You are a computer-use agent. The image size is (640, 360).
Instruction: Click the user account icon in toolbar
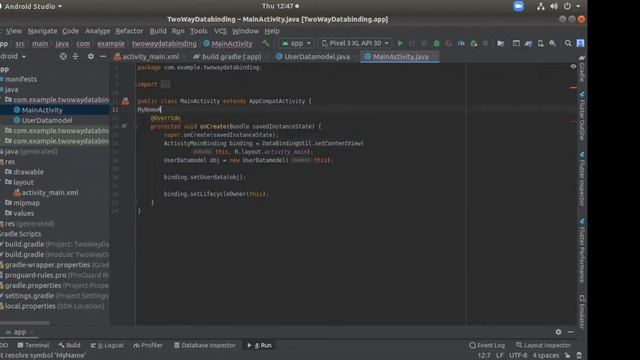click(x=580, y=43)
